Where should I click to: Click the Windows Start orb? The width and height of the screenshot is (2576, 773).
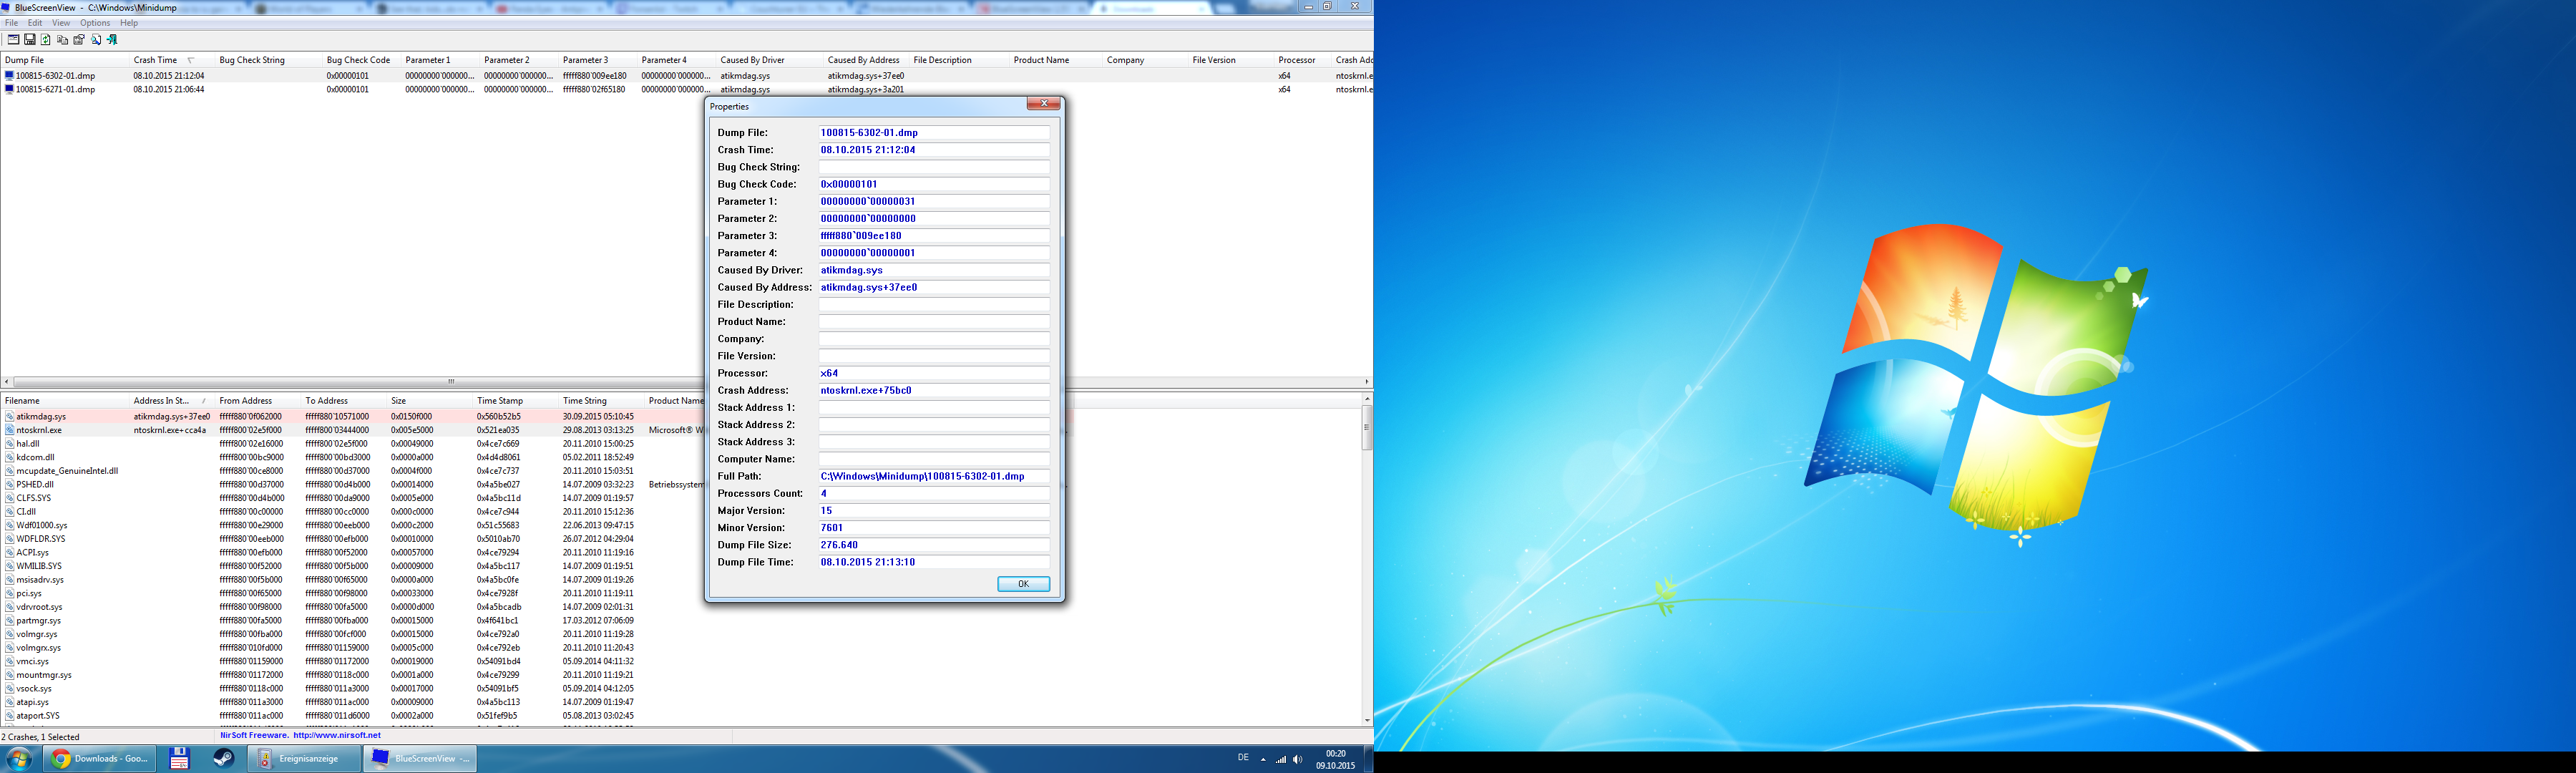coord(19,759)
